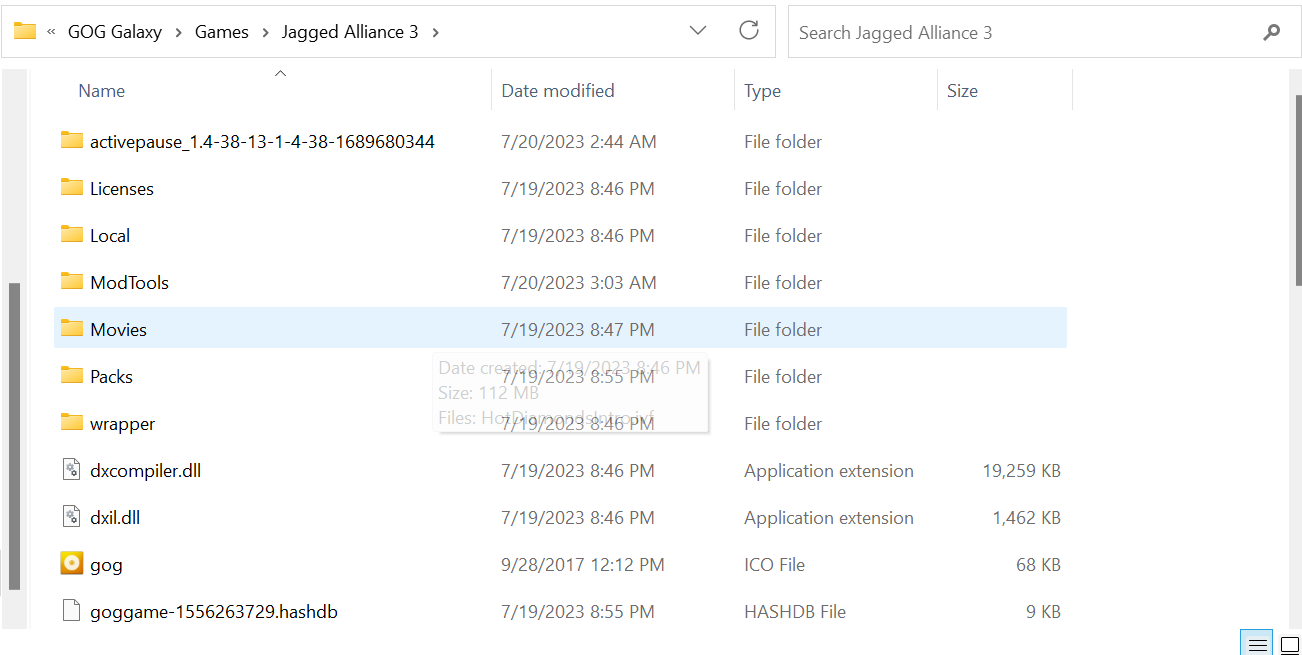Click the dxcompiler.dll file icon
Image resolution: width=1302 pixels, height=655 pixels.
[x=71, y=470]
